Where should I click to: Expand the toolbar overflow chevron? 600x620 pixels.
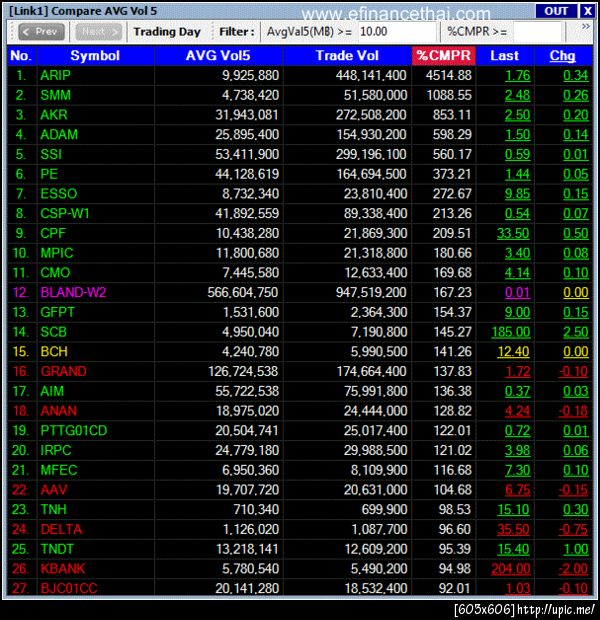tap(586, 26)
